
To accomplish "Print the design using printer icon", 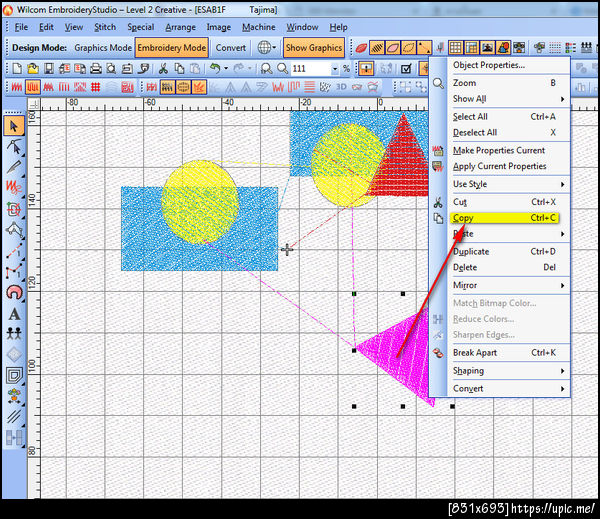I will point(96,69).
